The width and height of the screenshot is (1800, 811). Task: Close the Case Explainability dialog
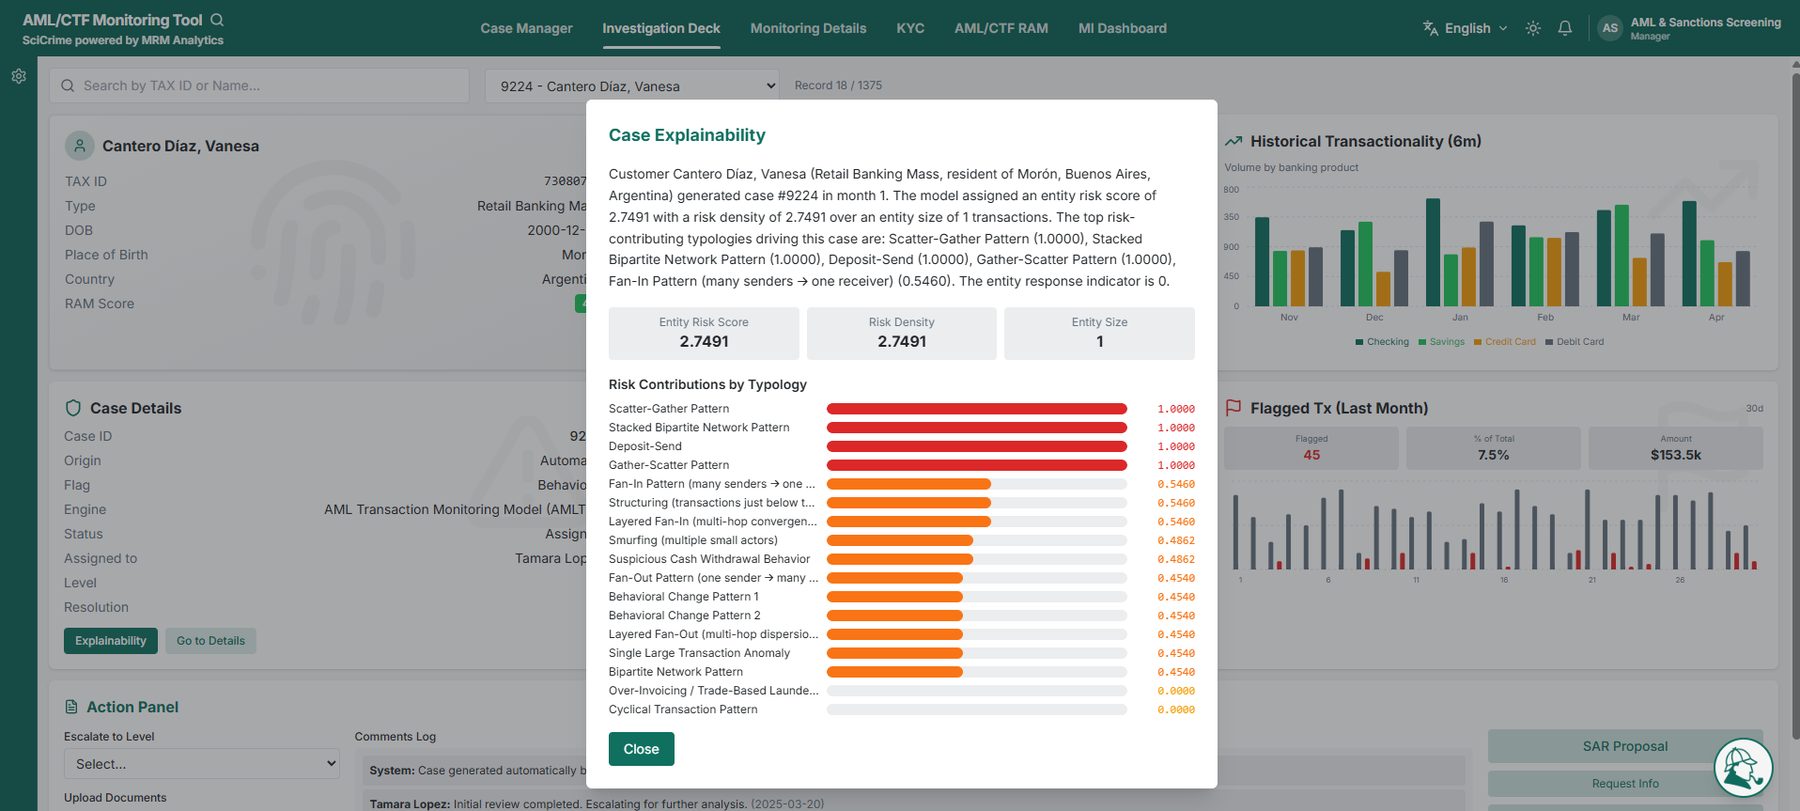click(x=641, y=749)
